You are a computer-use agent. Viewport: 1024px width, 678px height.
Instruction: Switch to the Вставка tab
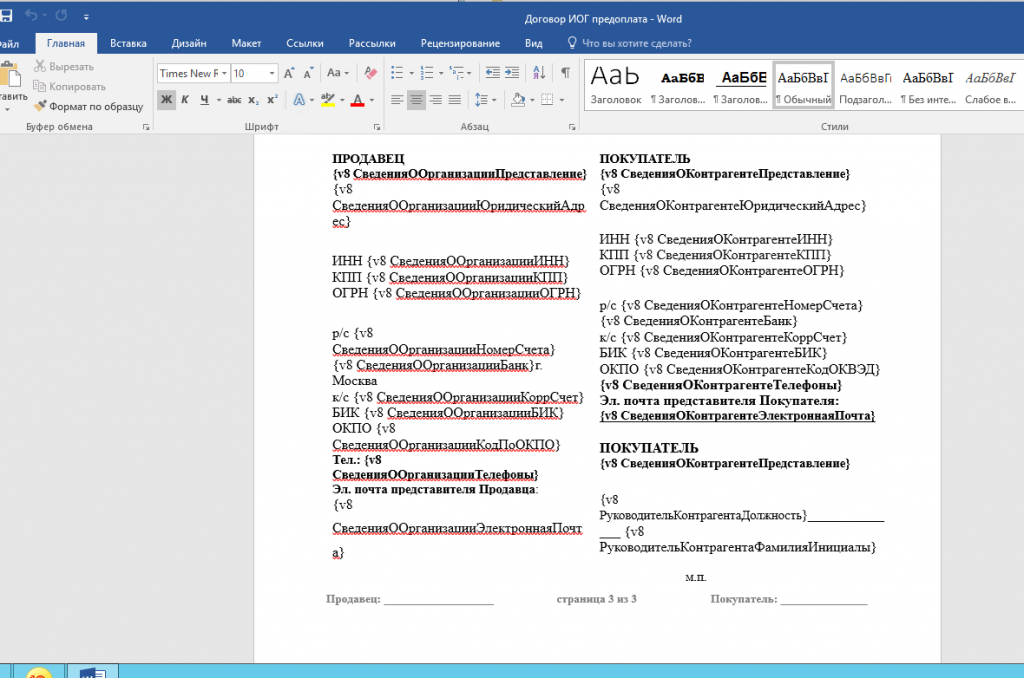[128, 43]
